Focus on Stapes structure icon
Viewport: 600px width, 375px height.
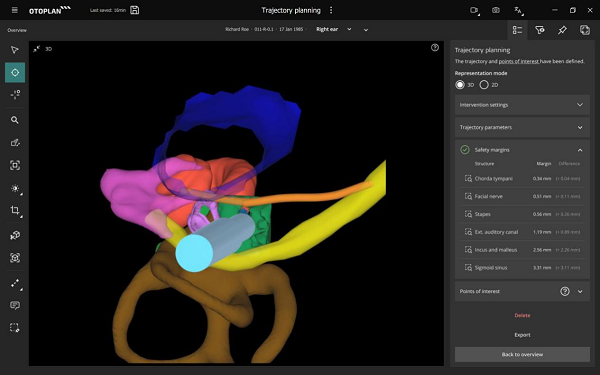[x=468, y=214]
